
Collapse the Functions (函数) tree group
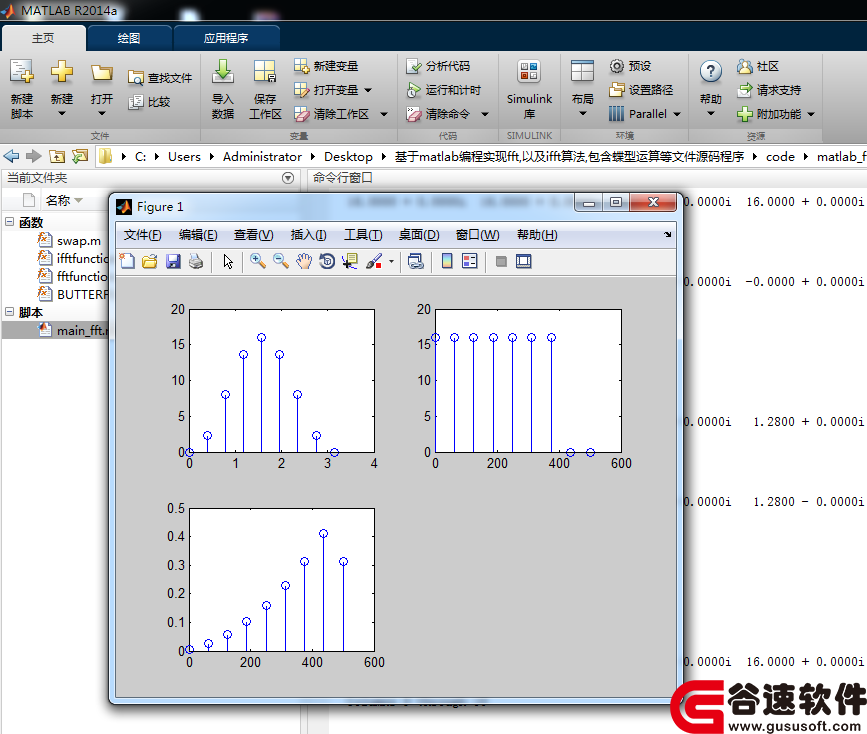coord(9,221)
